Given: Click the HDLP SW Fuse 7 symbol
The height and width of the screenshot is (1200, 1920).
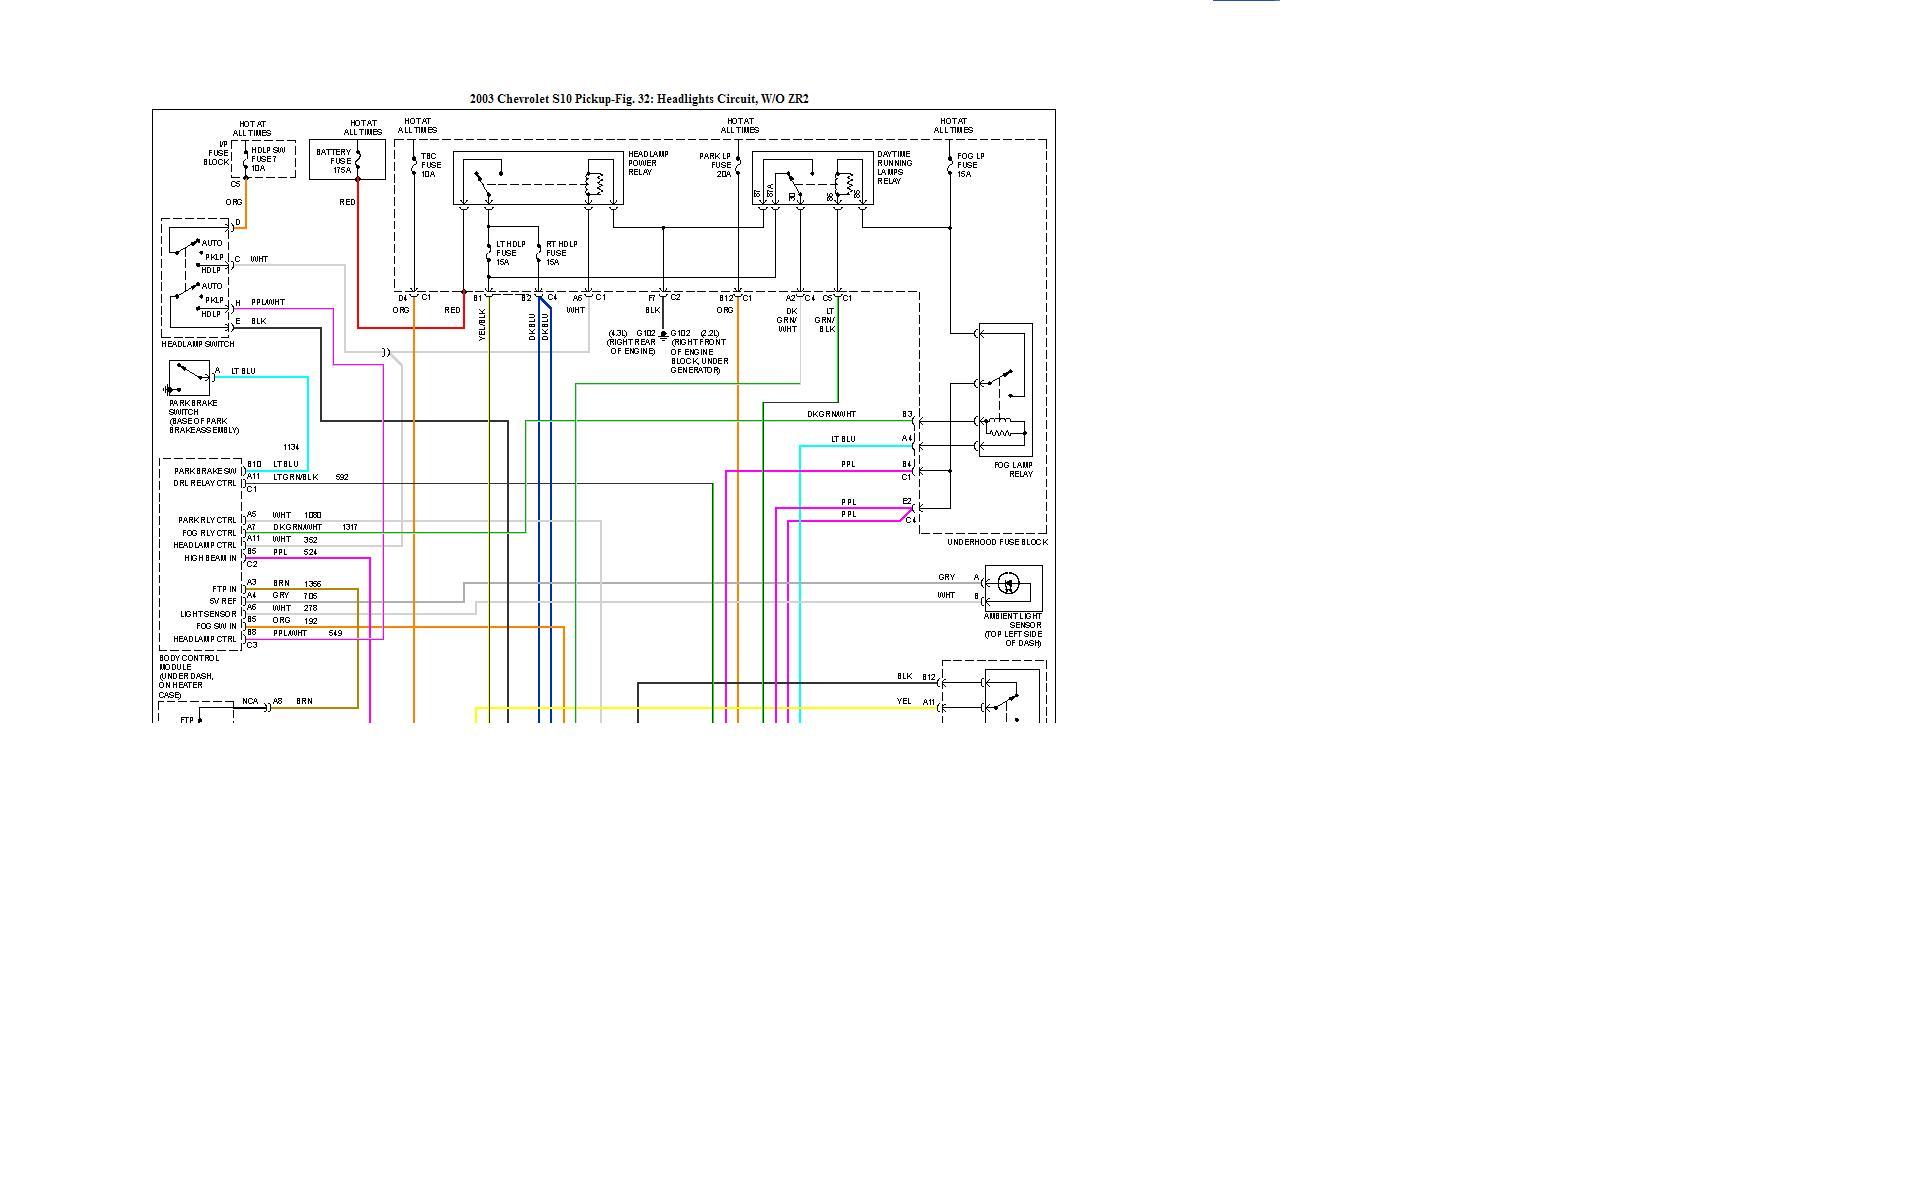Looking at the screenshot, I should [245, 159].
